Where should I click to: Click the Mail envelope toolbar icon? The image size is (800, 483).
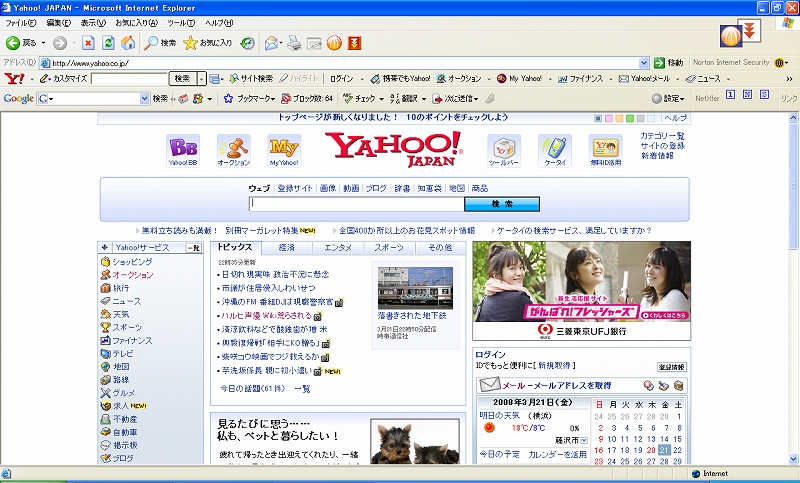[271, 43]
